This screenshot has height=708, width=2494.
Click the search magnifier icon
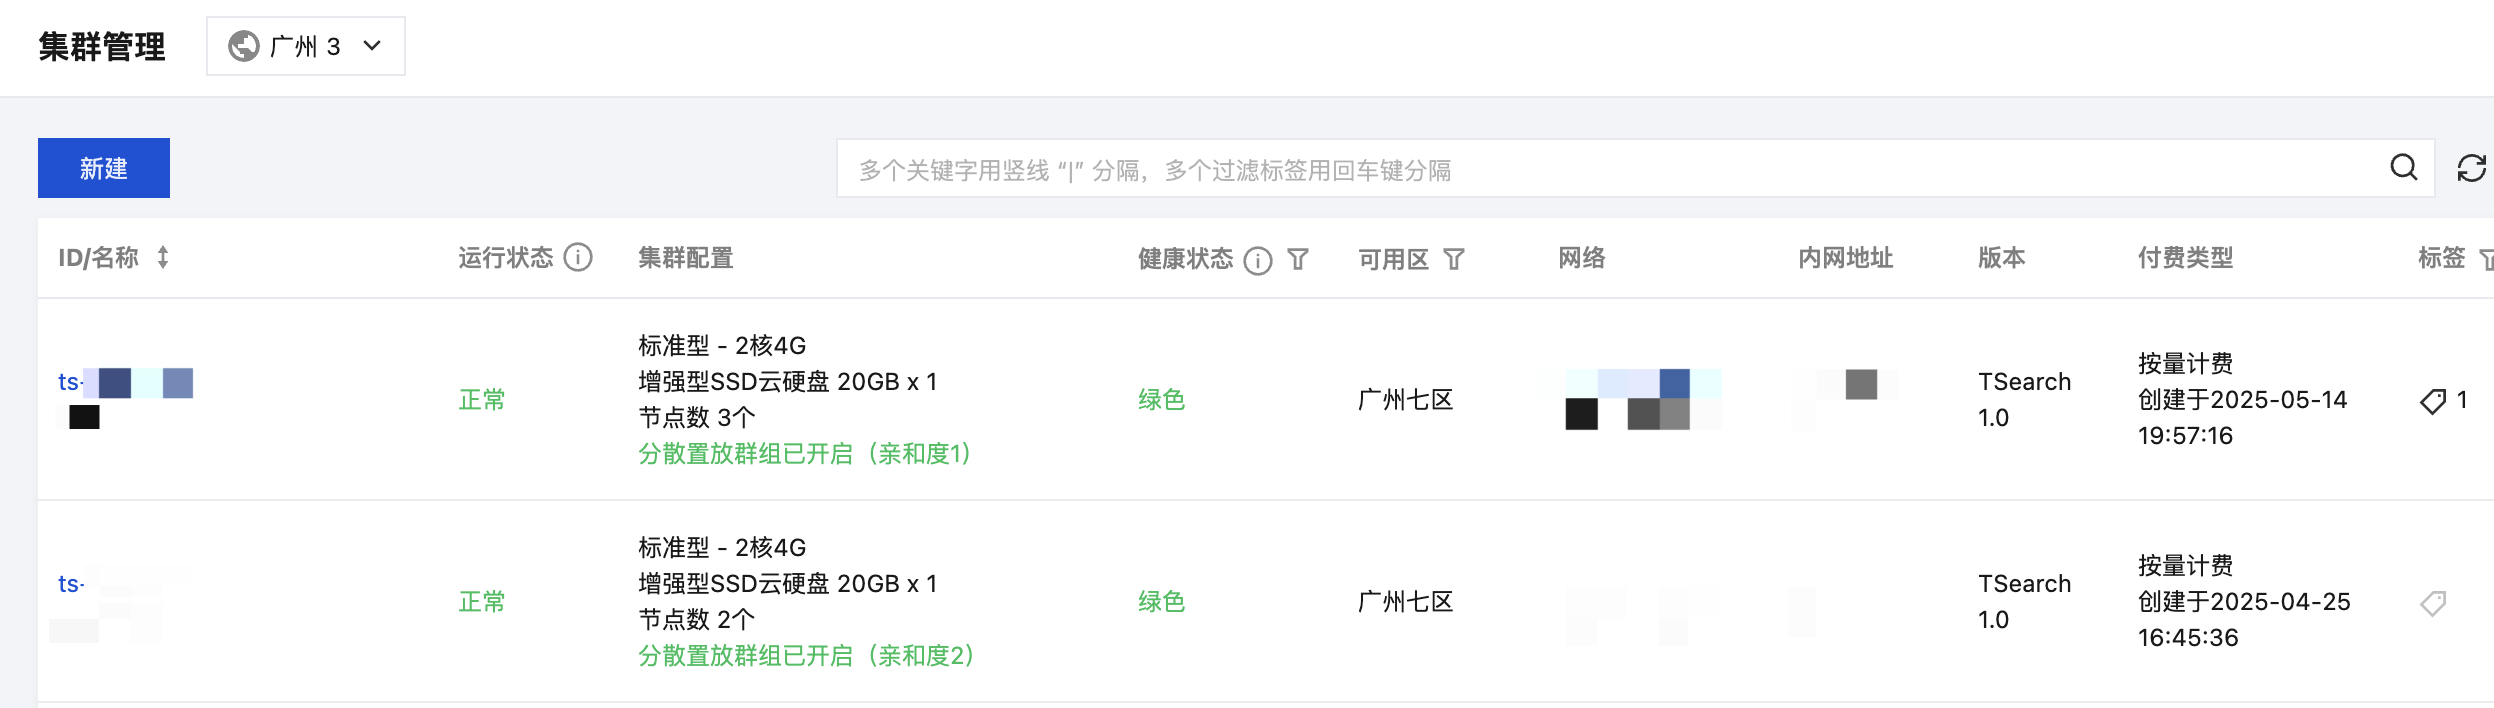(2404, 168)
